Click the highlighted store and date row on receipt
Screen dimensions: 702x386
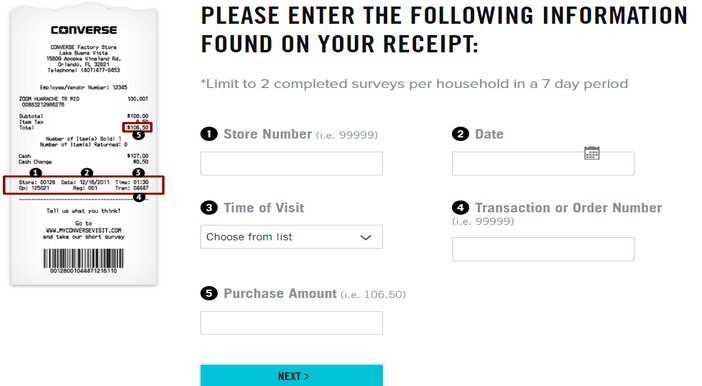point(84,185)
